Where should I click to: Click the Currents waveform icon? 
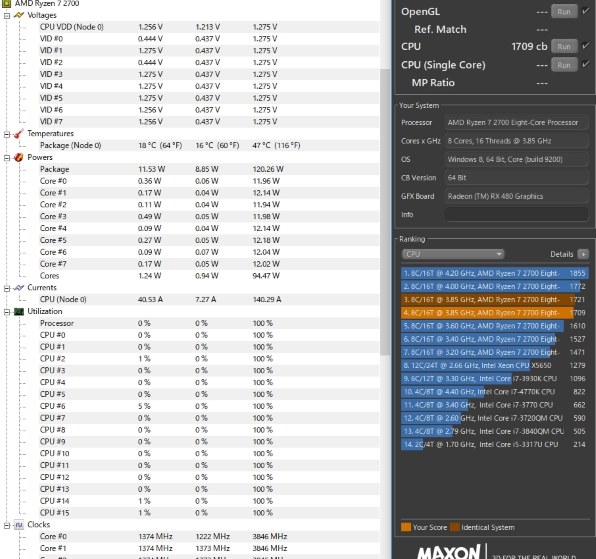18,288
